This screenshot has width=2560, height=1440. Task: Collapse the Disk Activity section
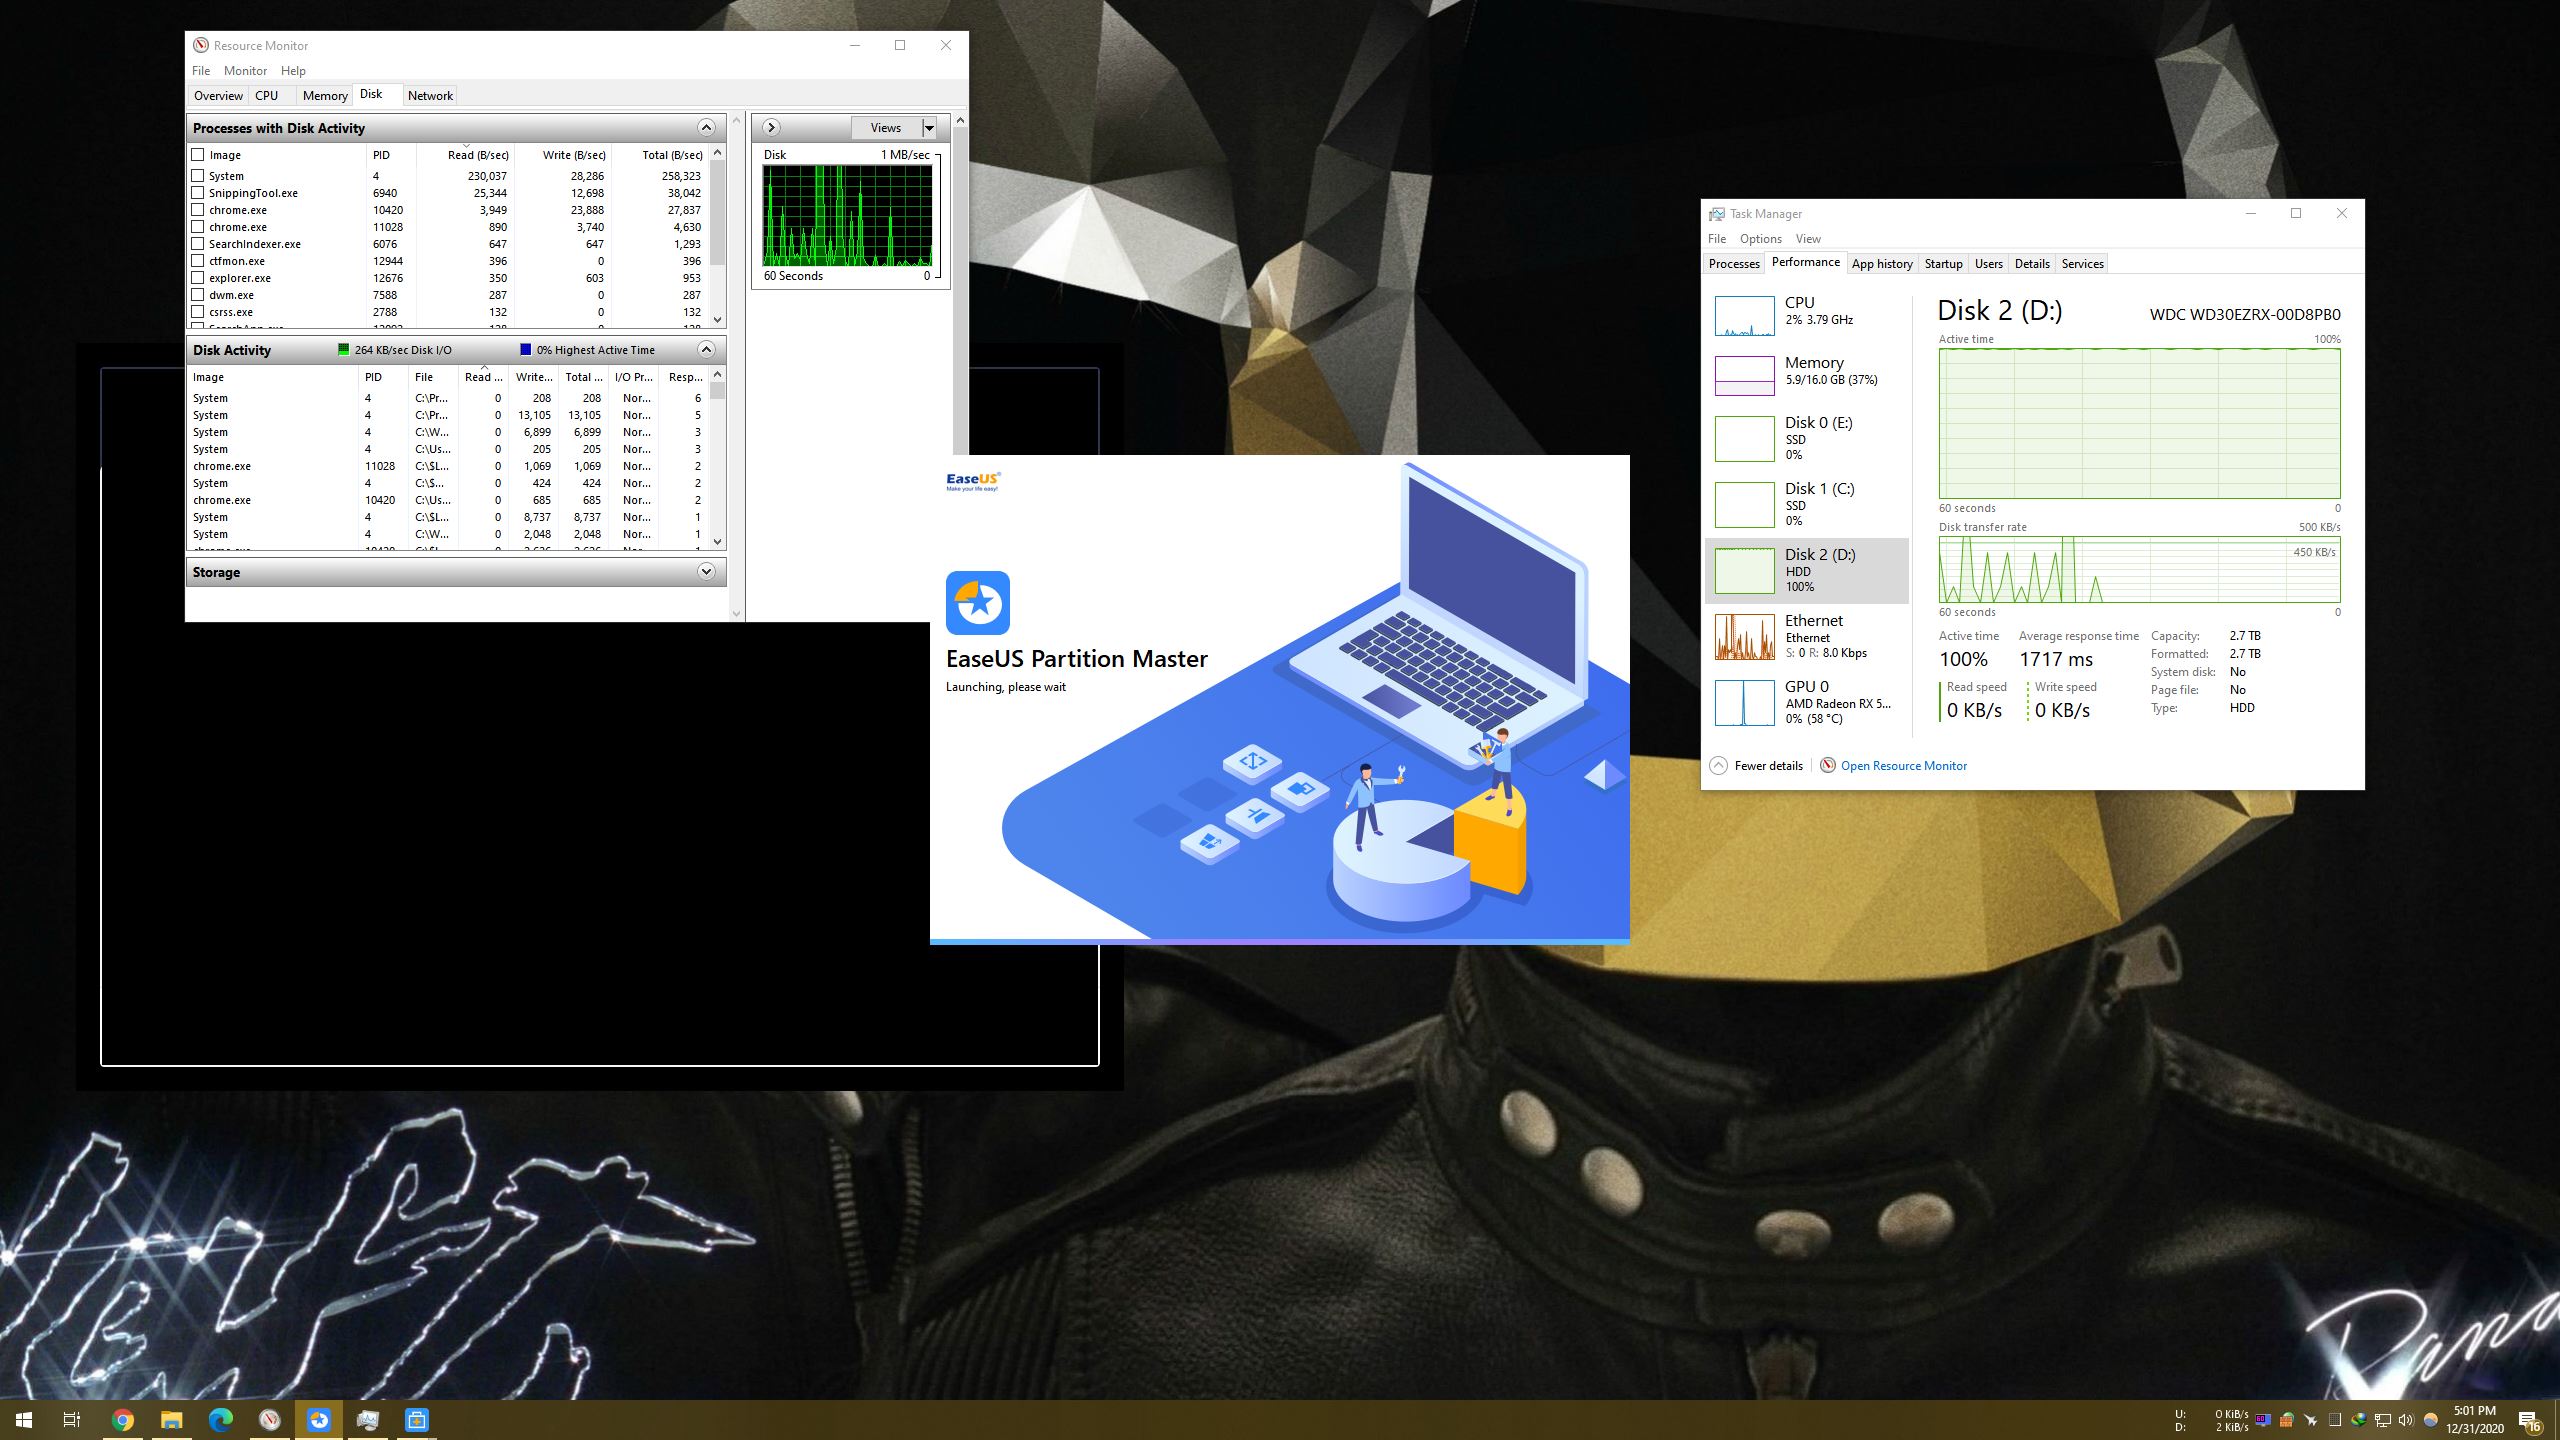click(706, 350)
